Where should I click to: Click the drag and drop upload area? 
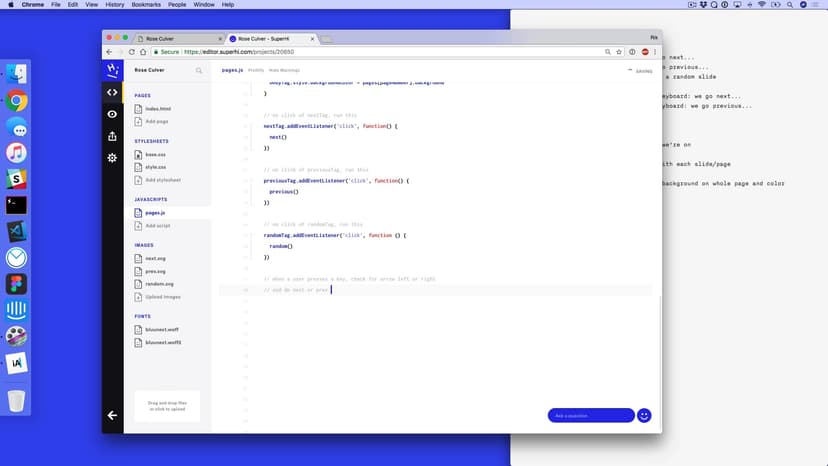[x=167, y=405]
